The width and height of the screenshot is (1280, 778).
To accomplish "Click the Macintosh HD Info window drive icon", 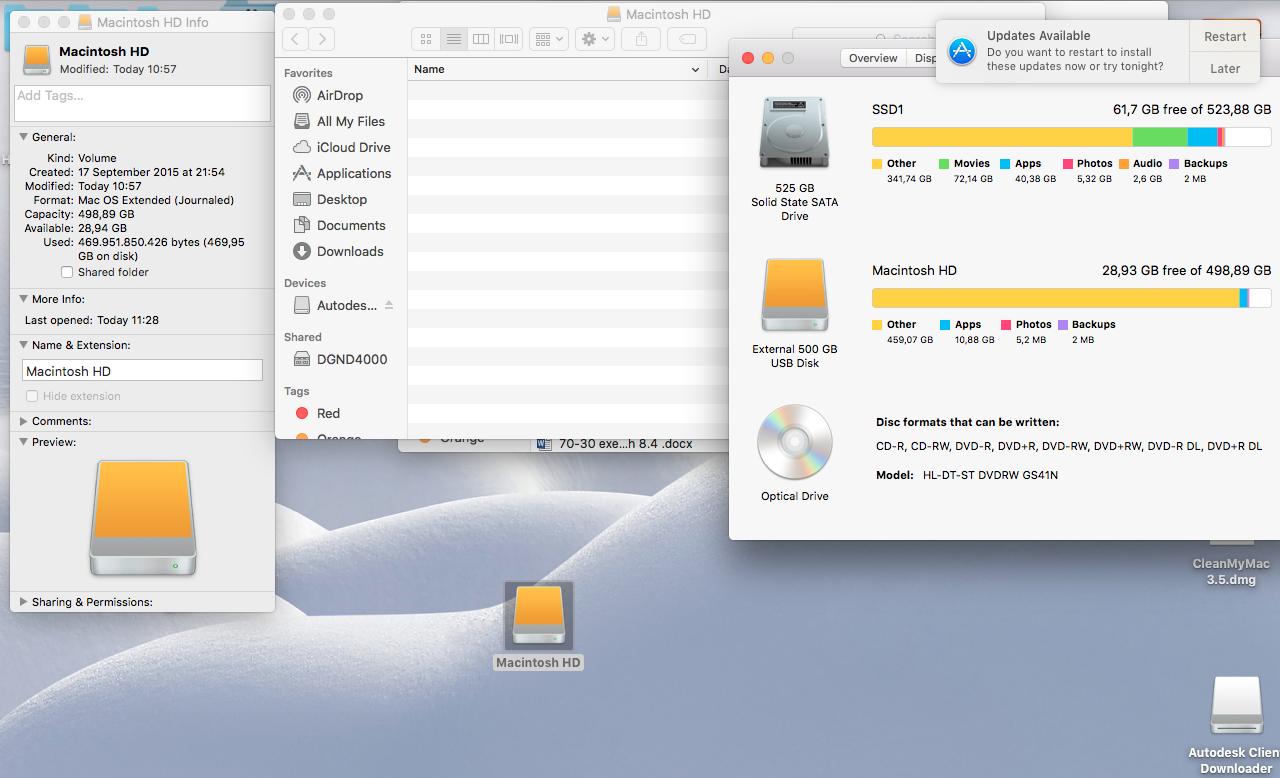I will pyautogui.click(x=38, y=59).
